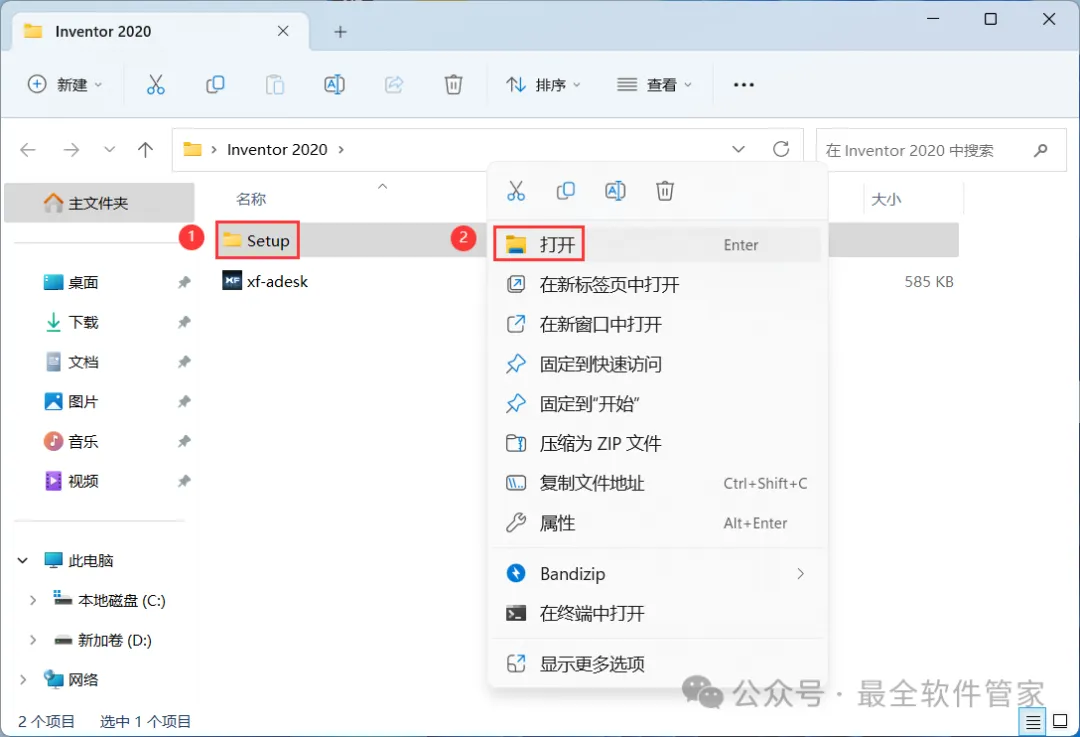The height and width of the screenshot is (737, 1080).
Task: Click the Rename icon in the top toolbar
Action: 334,85
